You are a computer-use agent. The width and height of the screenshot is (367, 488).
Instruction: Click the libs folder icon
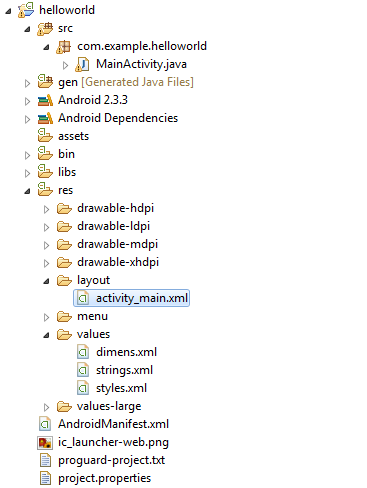(x=45, y=172)
